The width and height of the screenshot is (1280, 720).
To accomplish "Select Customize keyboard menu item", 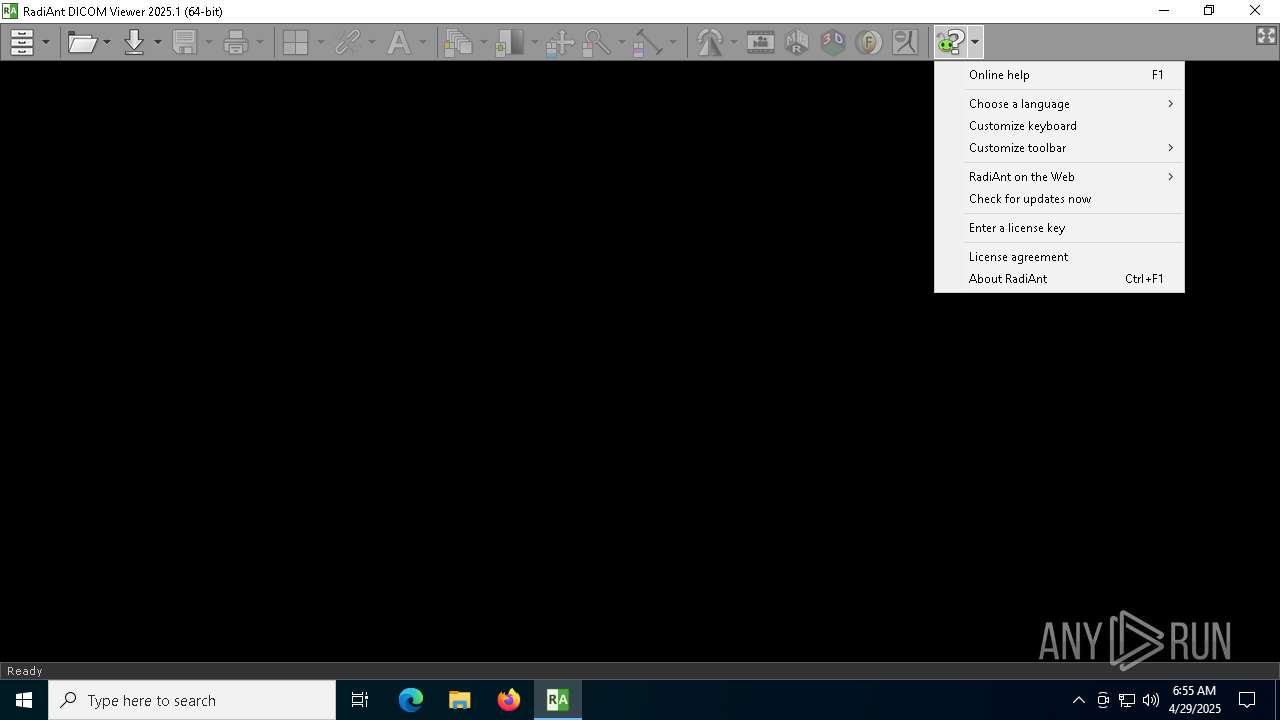I will (1059, 126).
